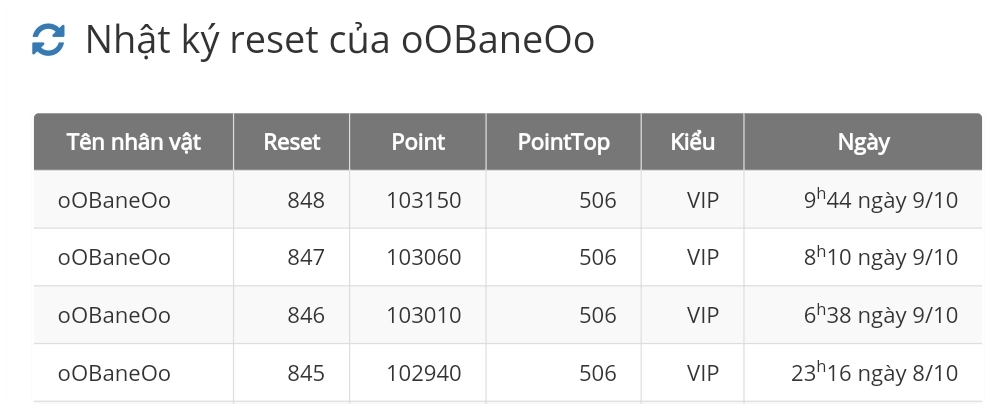The width and height of the screenshot is (998, 404).
Task: Click the point value 102940
Action: tap(424, 374)
